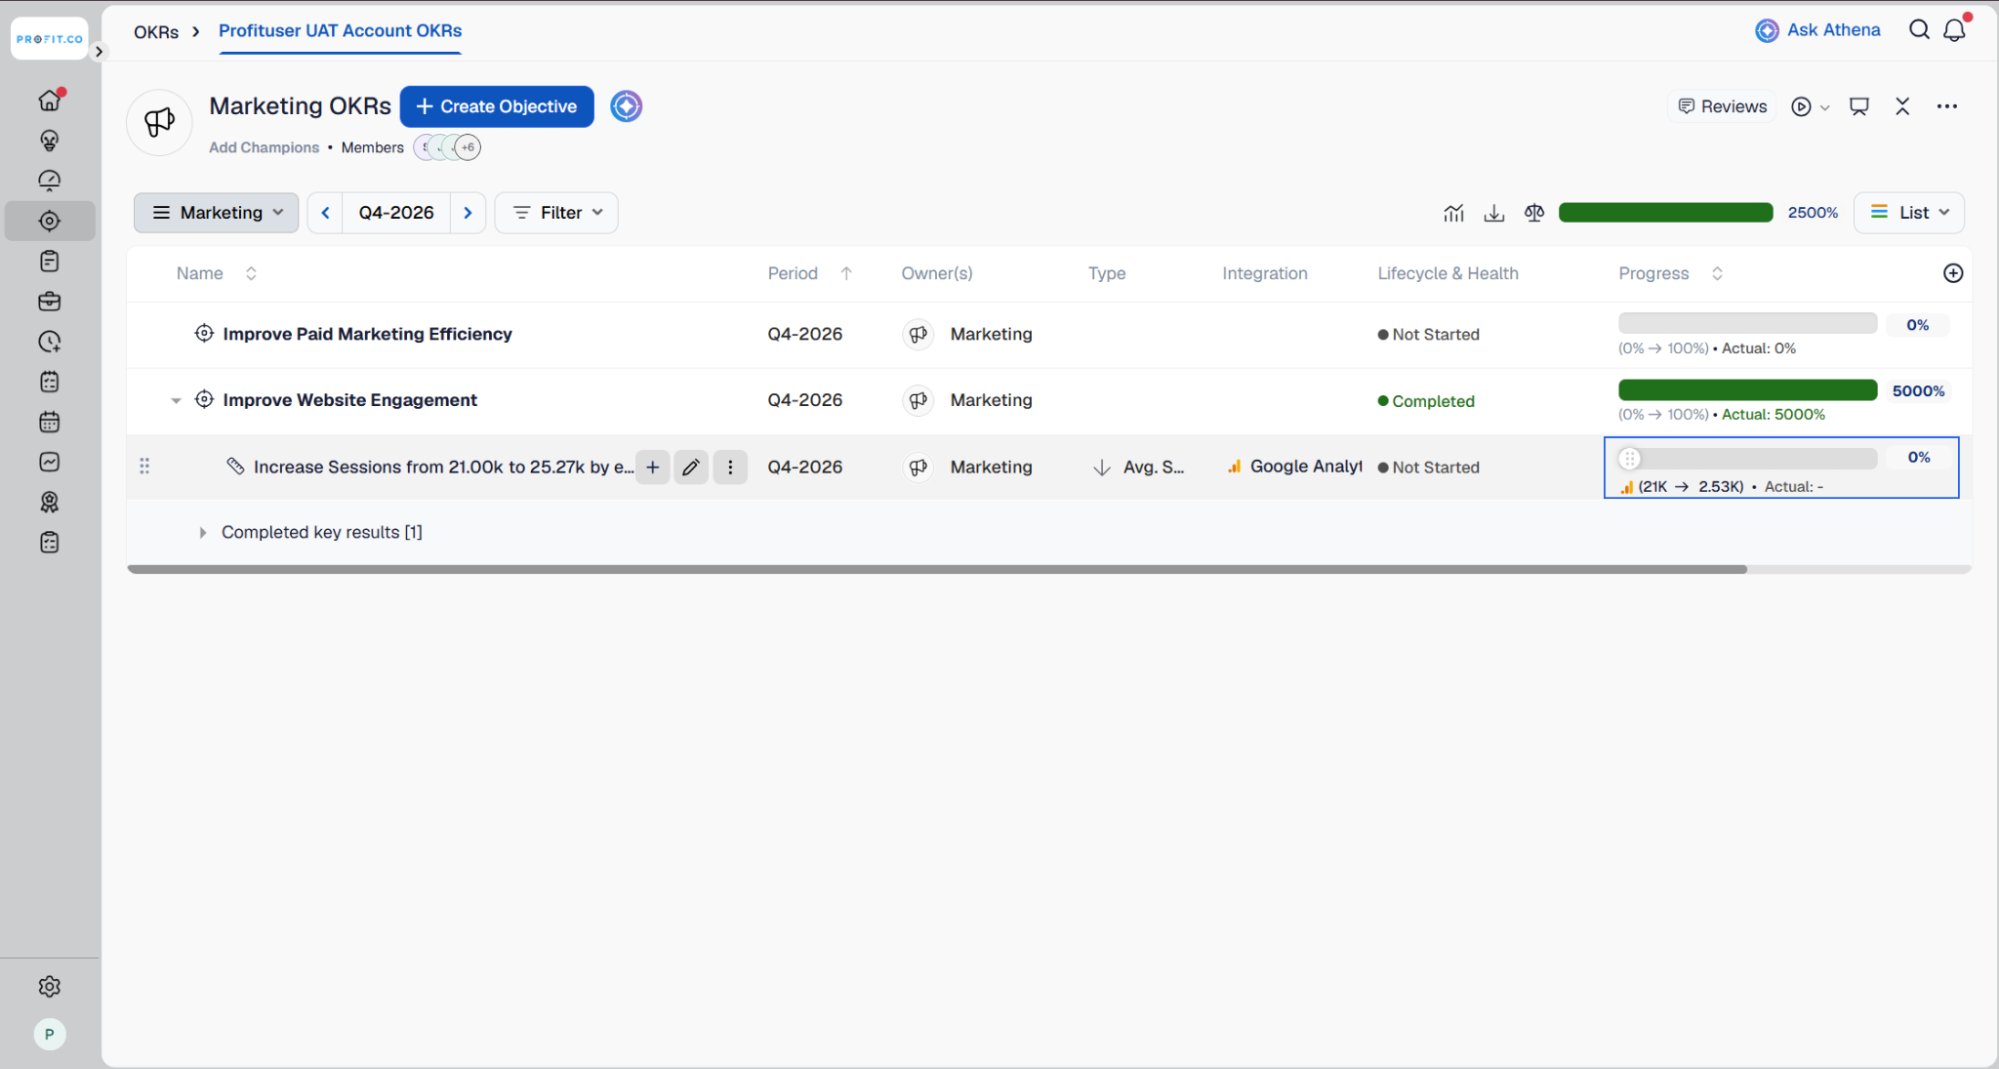Open Improve Paid Marketing Efficiency objective
1999x1069 pixels.
click(367, 334)
